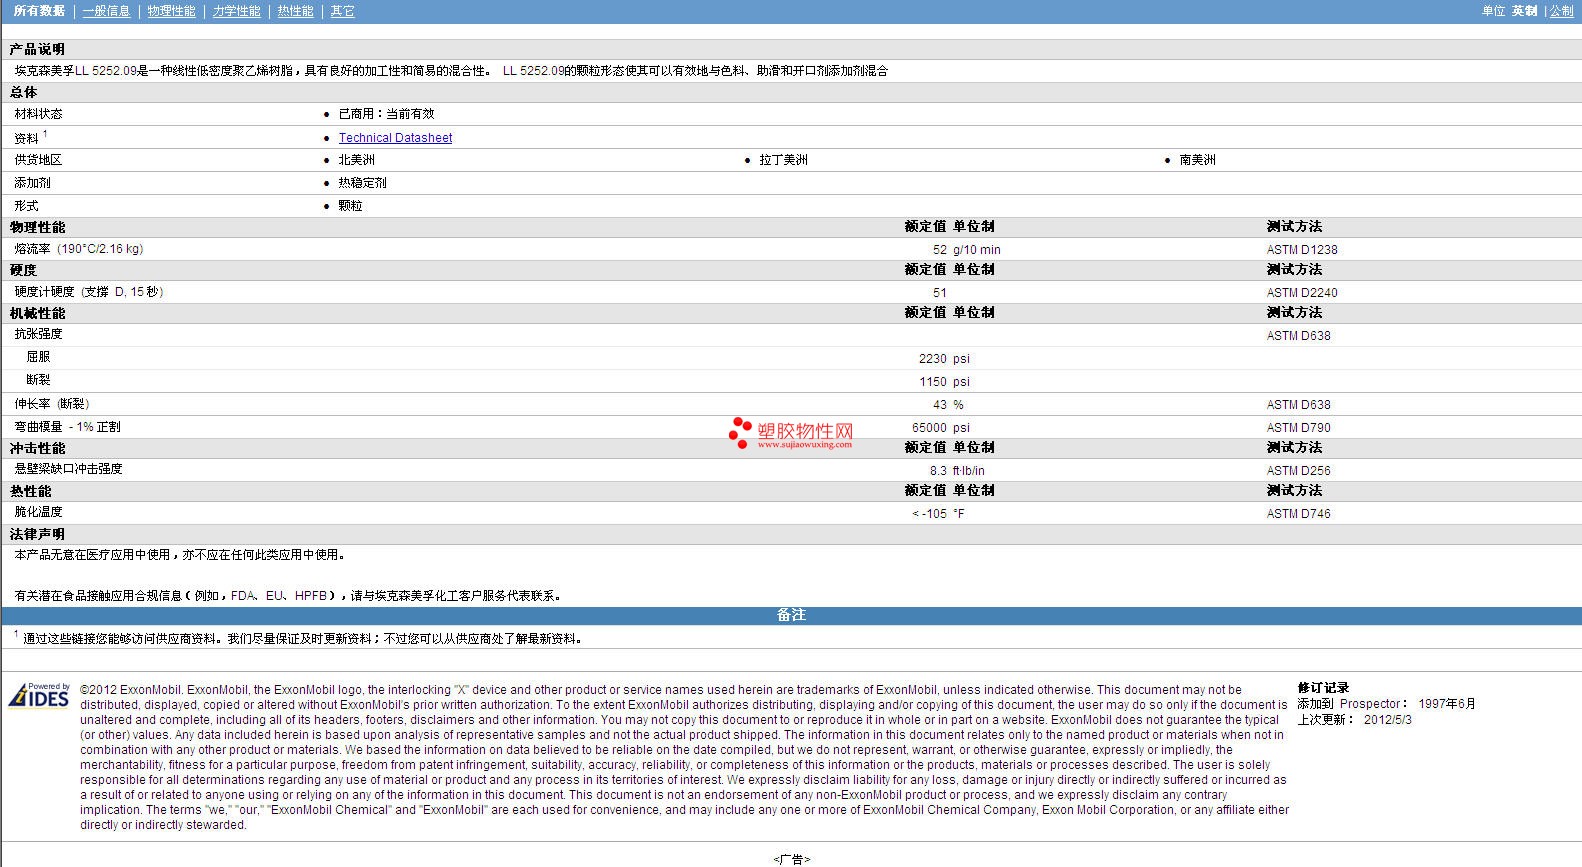Click the IDES logo in the footer

[x=40, y=695]
